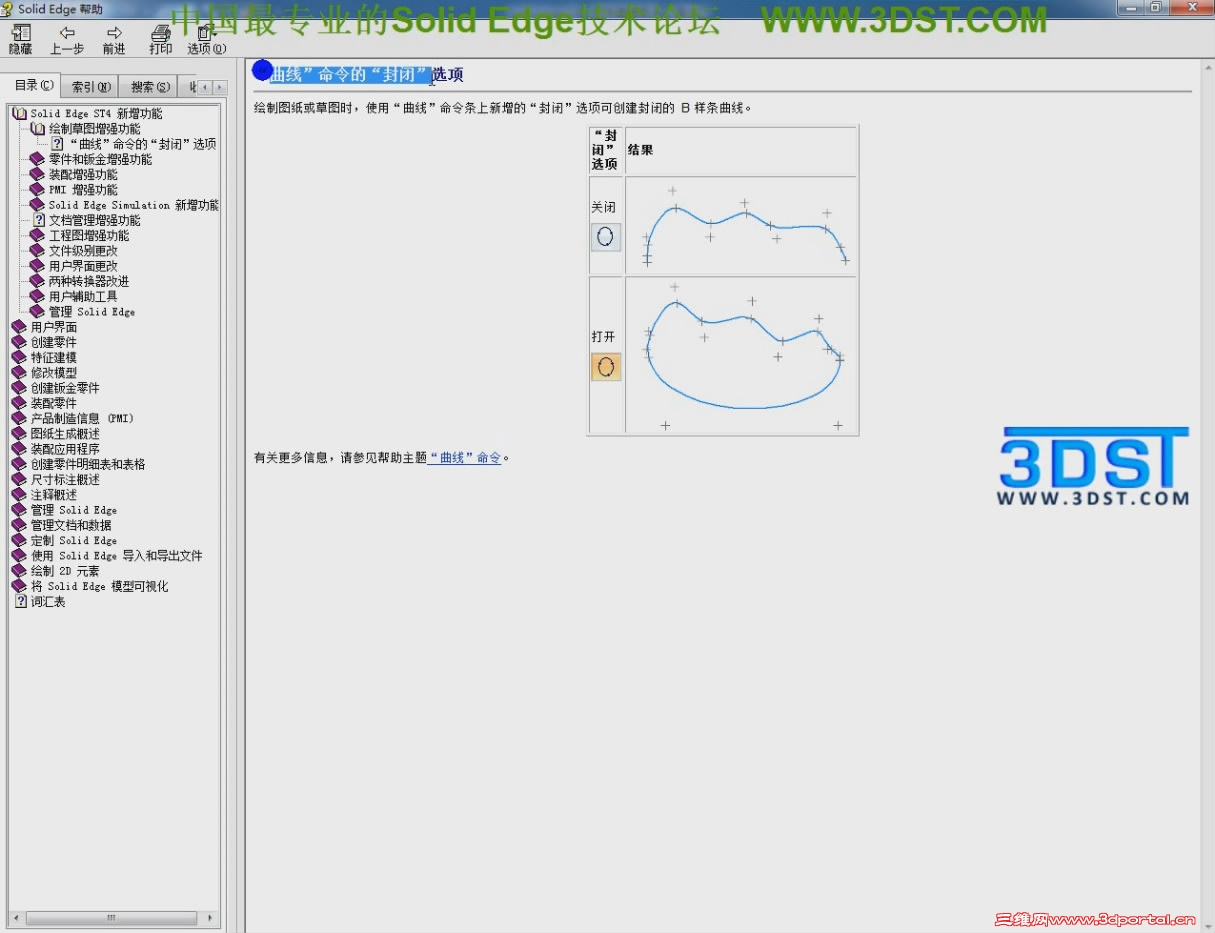This screenshot has width=1215, height=933.
Task: Click the question page icon beside 文档管理增强功能
Action: tap(39, 220)
